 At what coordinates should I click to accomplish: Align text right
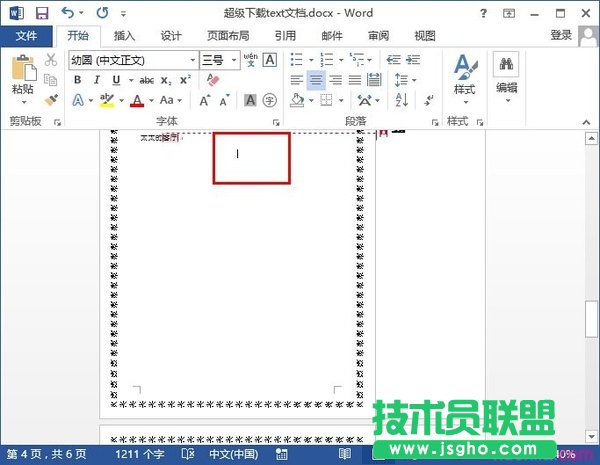click(x=336, y=80)
